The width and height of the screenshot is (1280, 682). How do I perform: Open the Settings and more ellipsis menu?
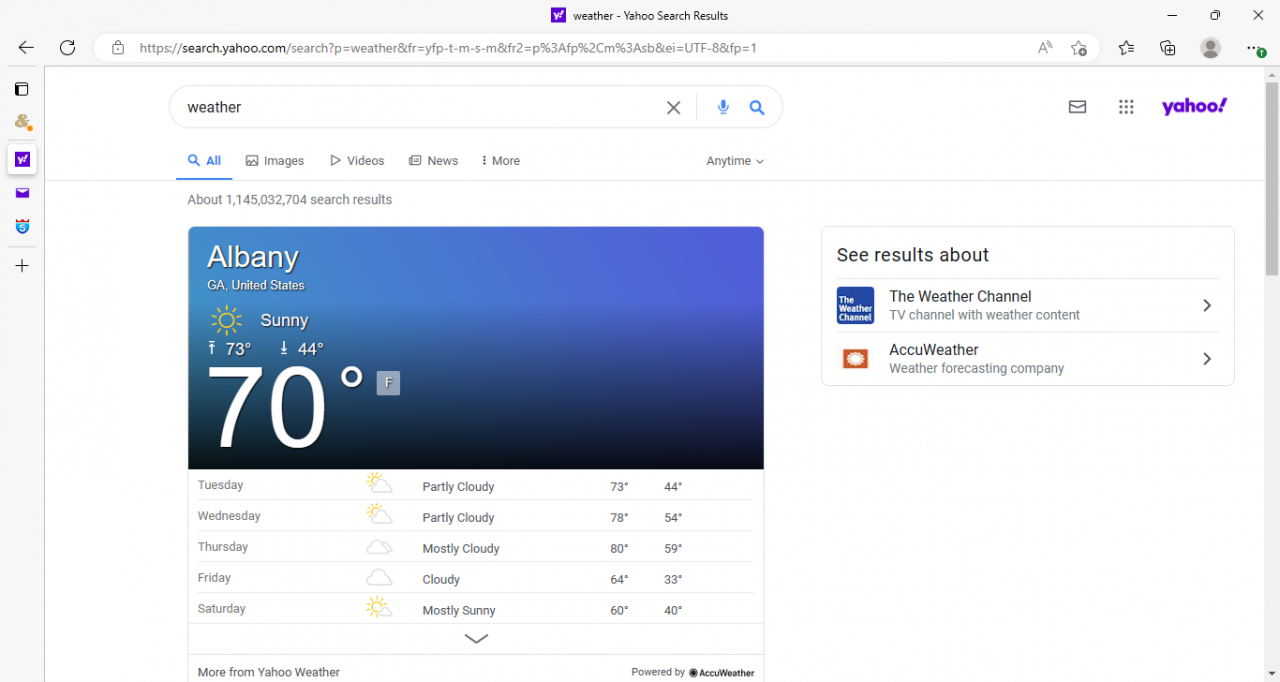coord(1255,47)
